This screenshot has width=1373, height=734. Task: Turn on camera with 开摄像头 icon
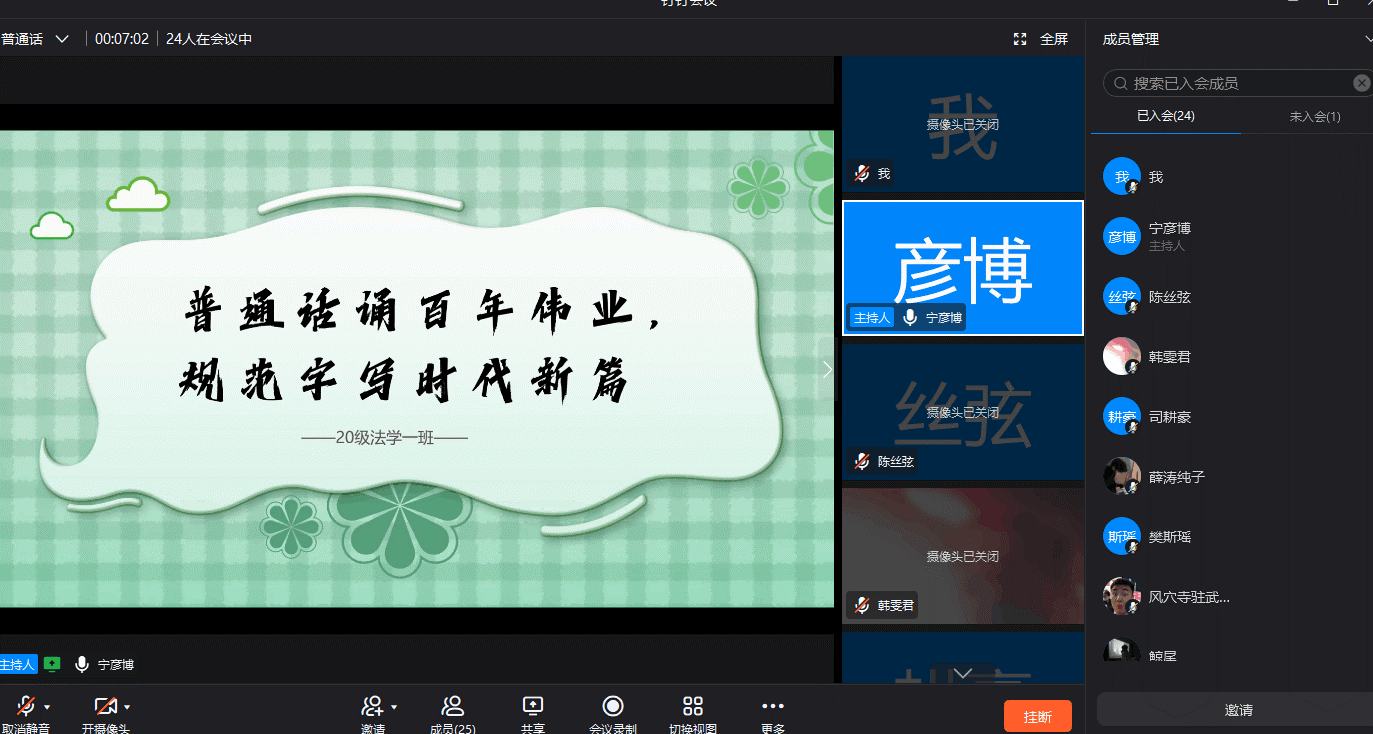[x=105, y=706]
